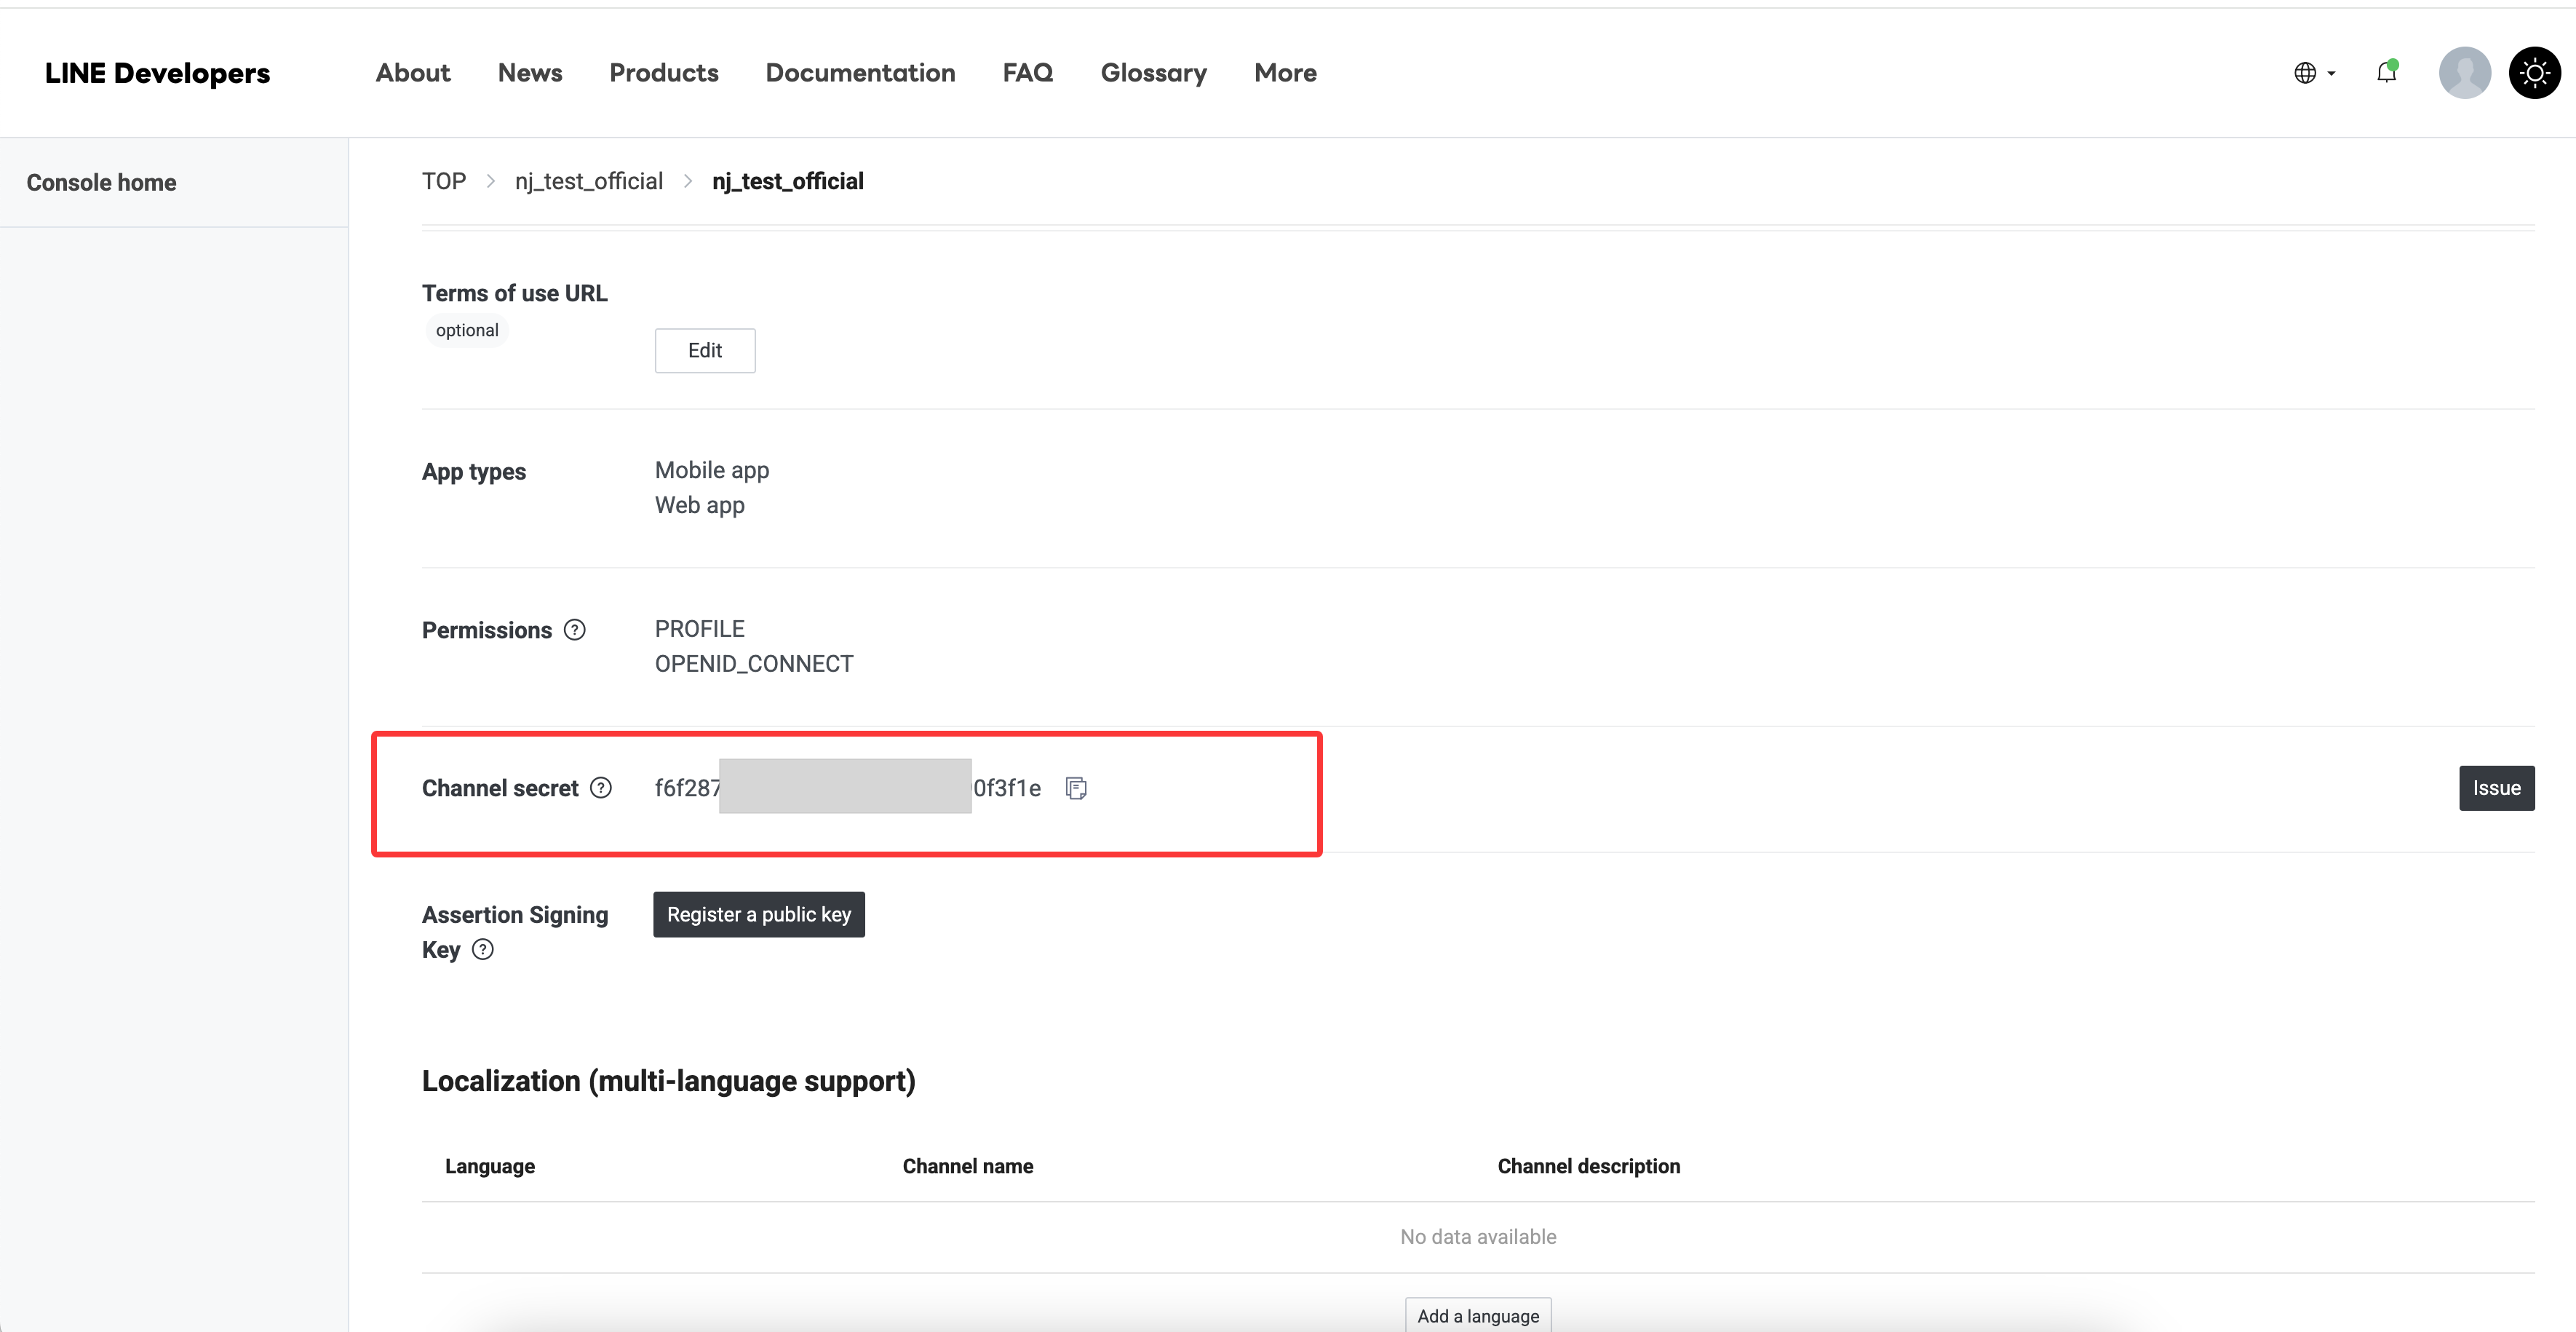Select the PROFILE permission text
Screen dimensions: 2576x1332
pyautogui.click(x=700, y=629)
